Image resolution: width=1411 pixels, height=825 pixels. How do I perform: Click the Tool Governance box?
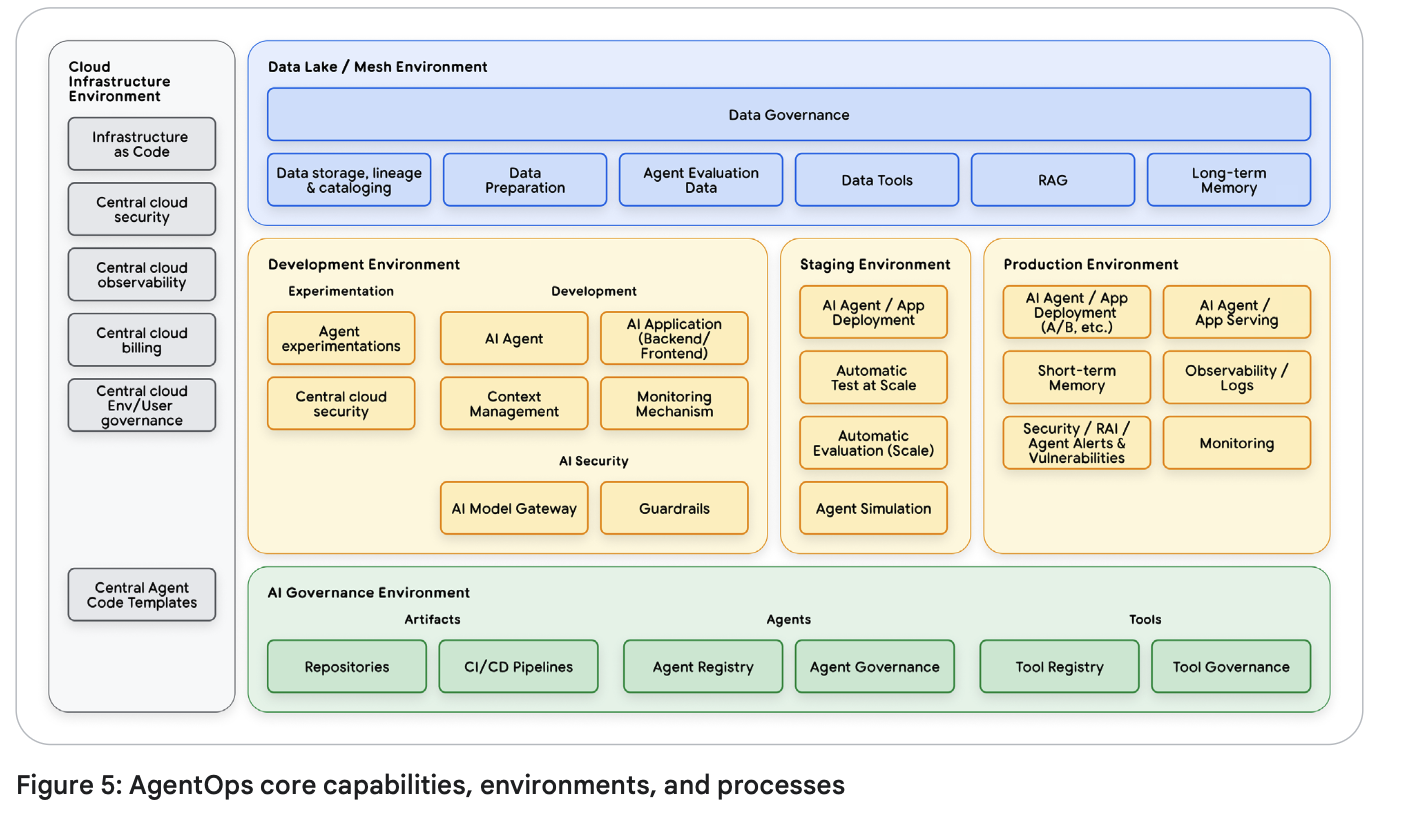pos(1231,667)
